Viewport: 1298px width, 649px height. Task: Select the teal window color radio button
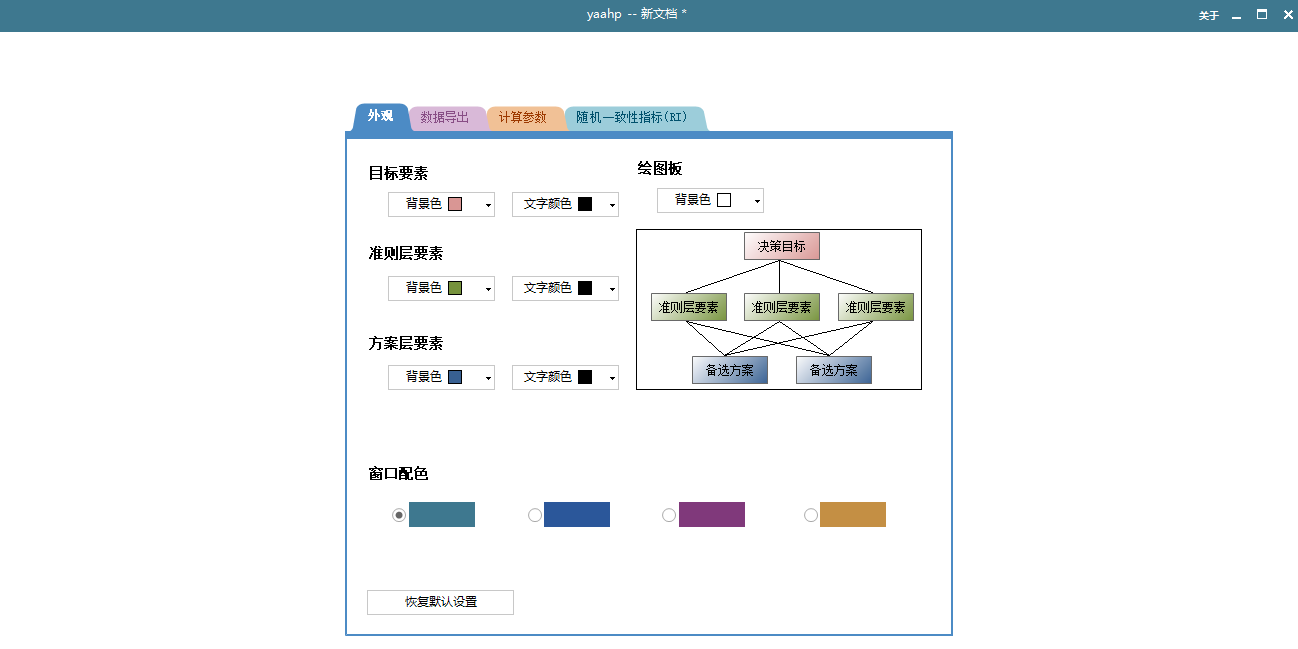click(399, 515)
